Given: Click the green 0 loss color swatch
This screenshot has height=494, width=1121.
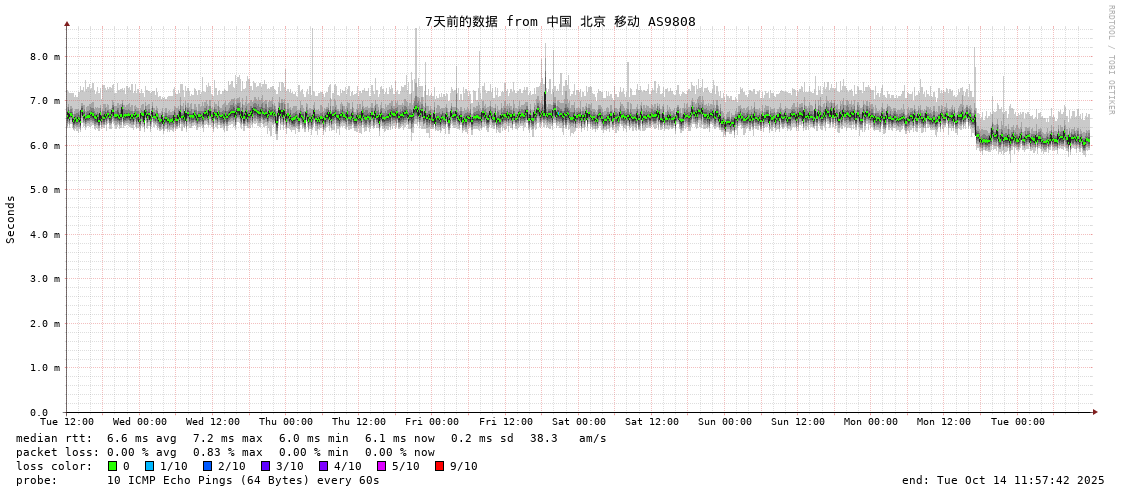Looking at the screenshot, I should [x=113, y=466].
